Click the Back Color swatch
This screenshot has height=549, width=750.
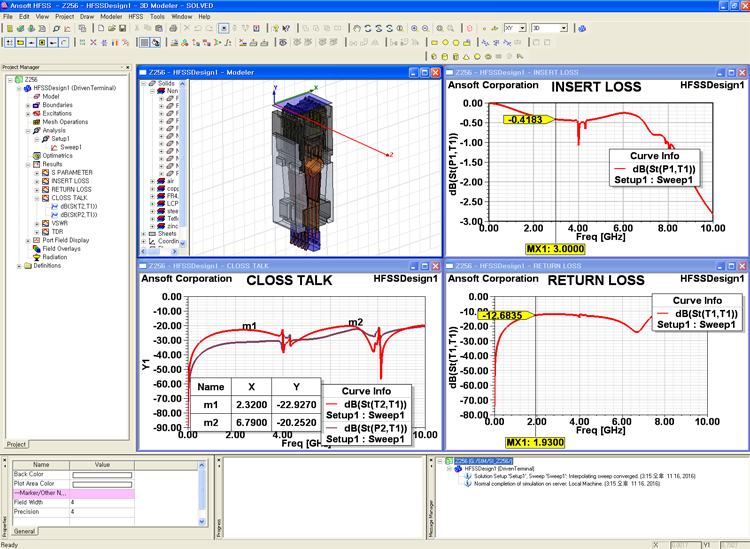(x=102, y=475)
